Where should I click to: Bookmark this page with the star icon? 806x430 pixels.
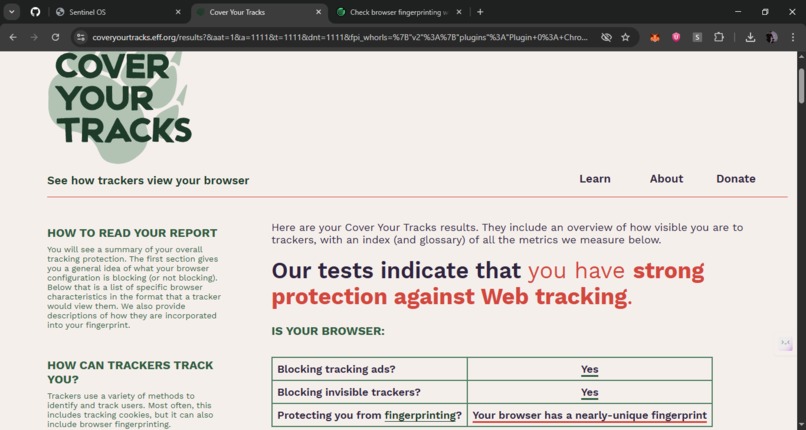(x=625, y=37)
